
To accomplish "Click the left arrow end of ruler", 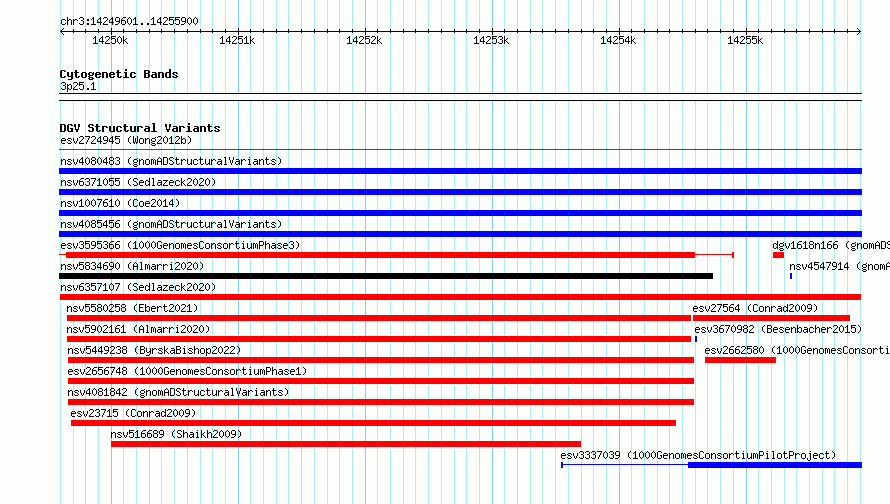I will [62, 31].
